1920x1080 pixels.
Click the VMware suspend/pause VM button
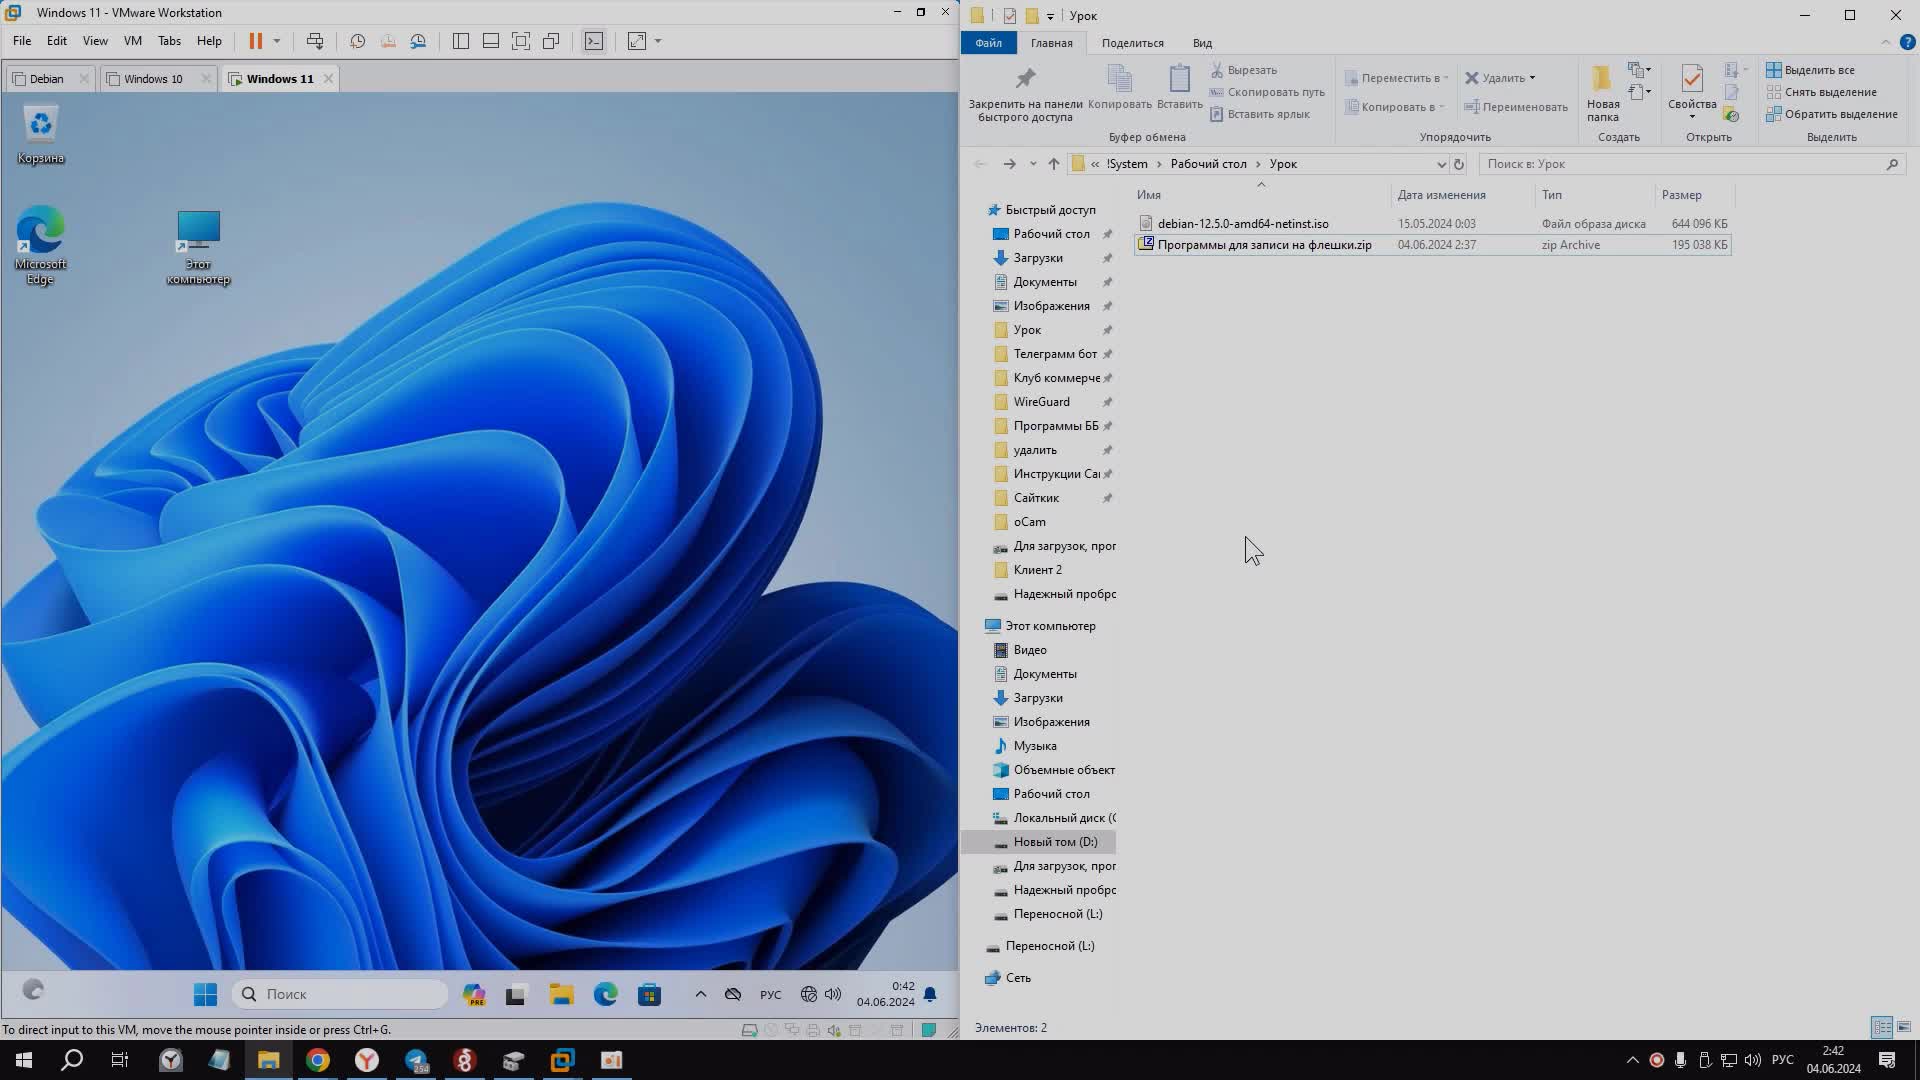pyautogui.click(x=255, y=41)
